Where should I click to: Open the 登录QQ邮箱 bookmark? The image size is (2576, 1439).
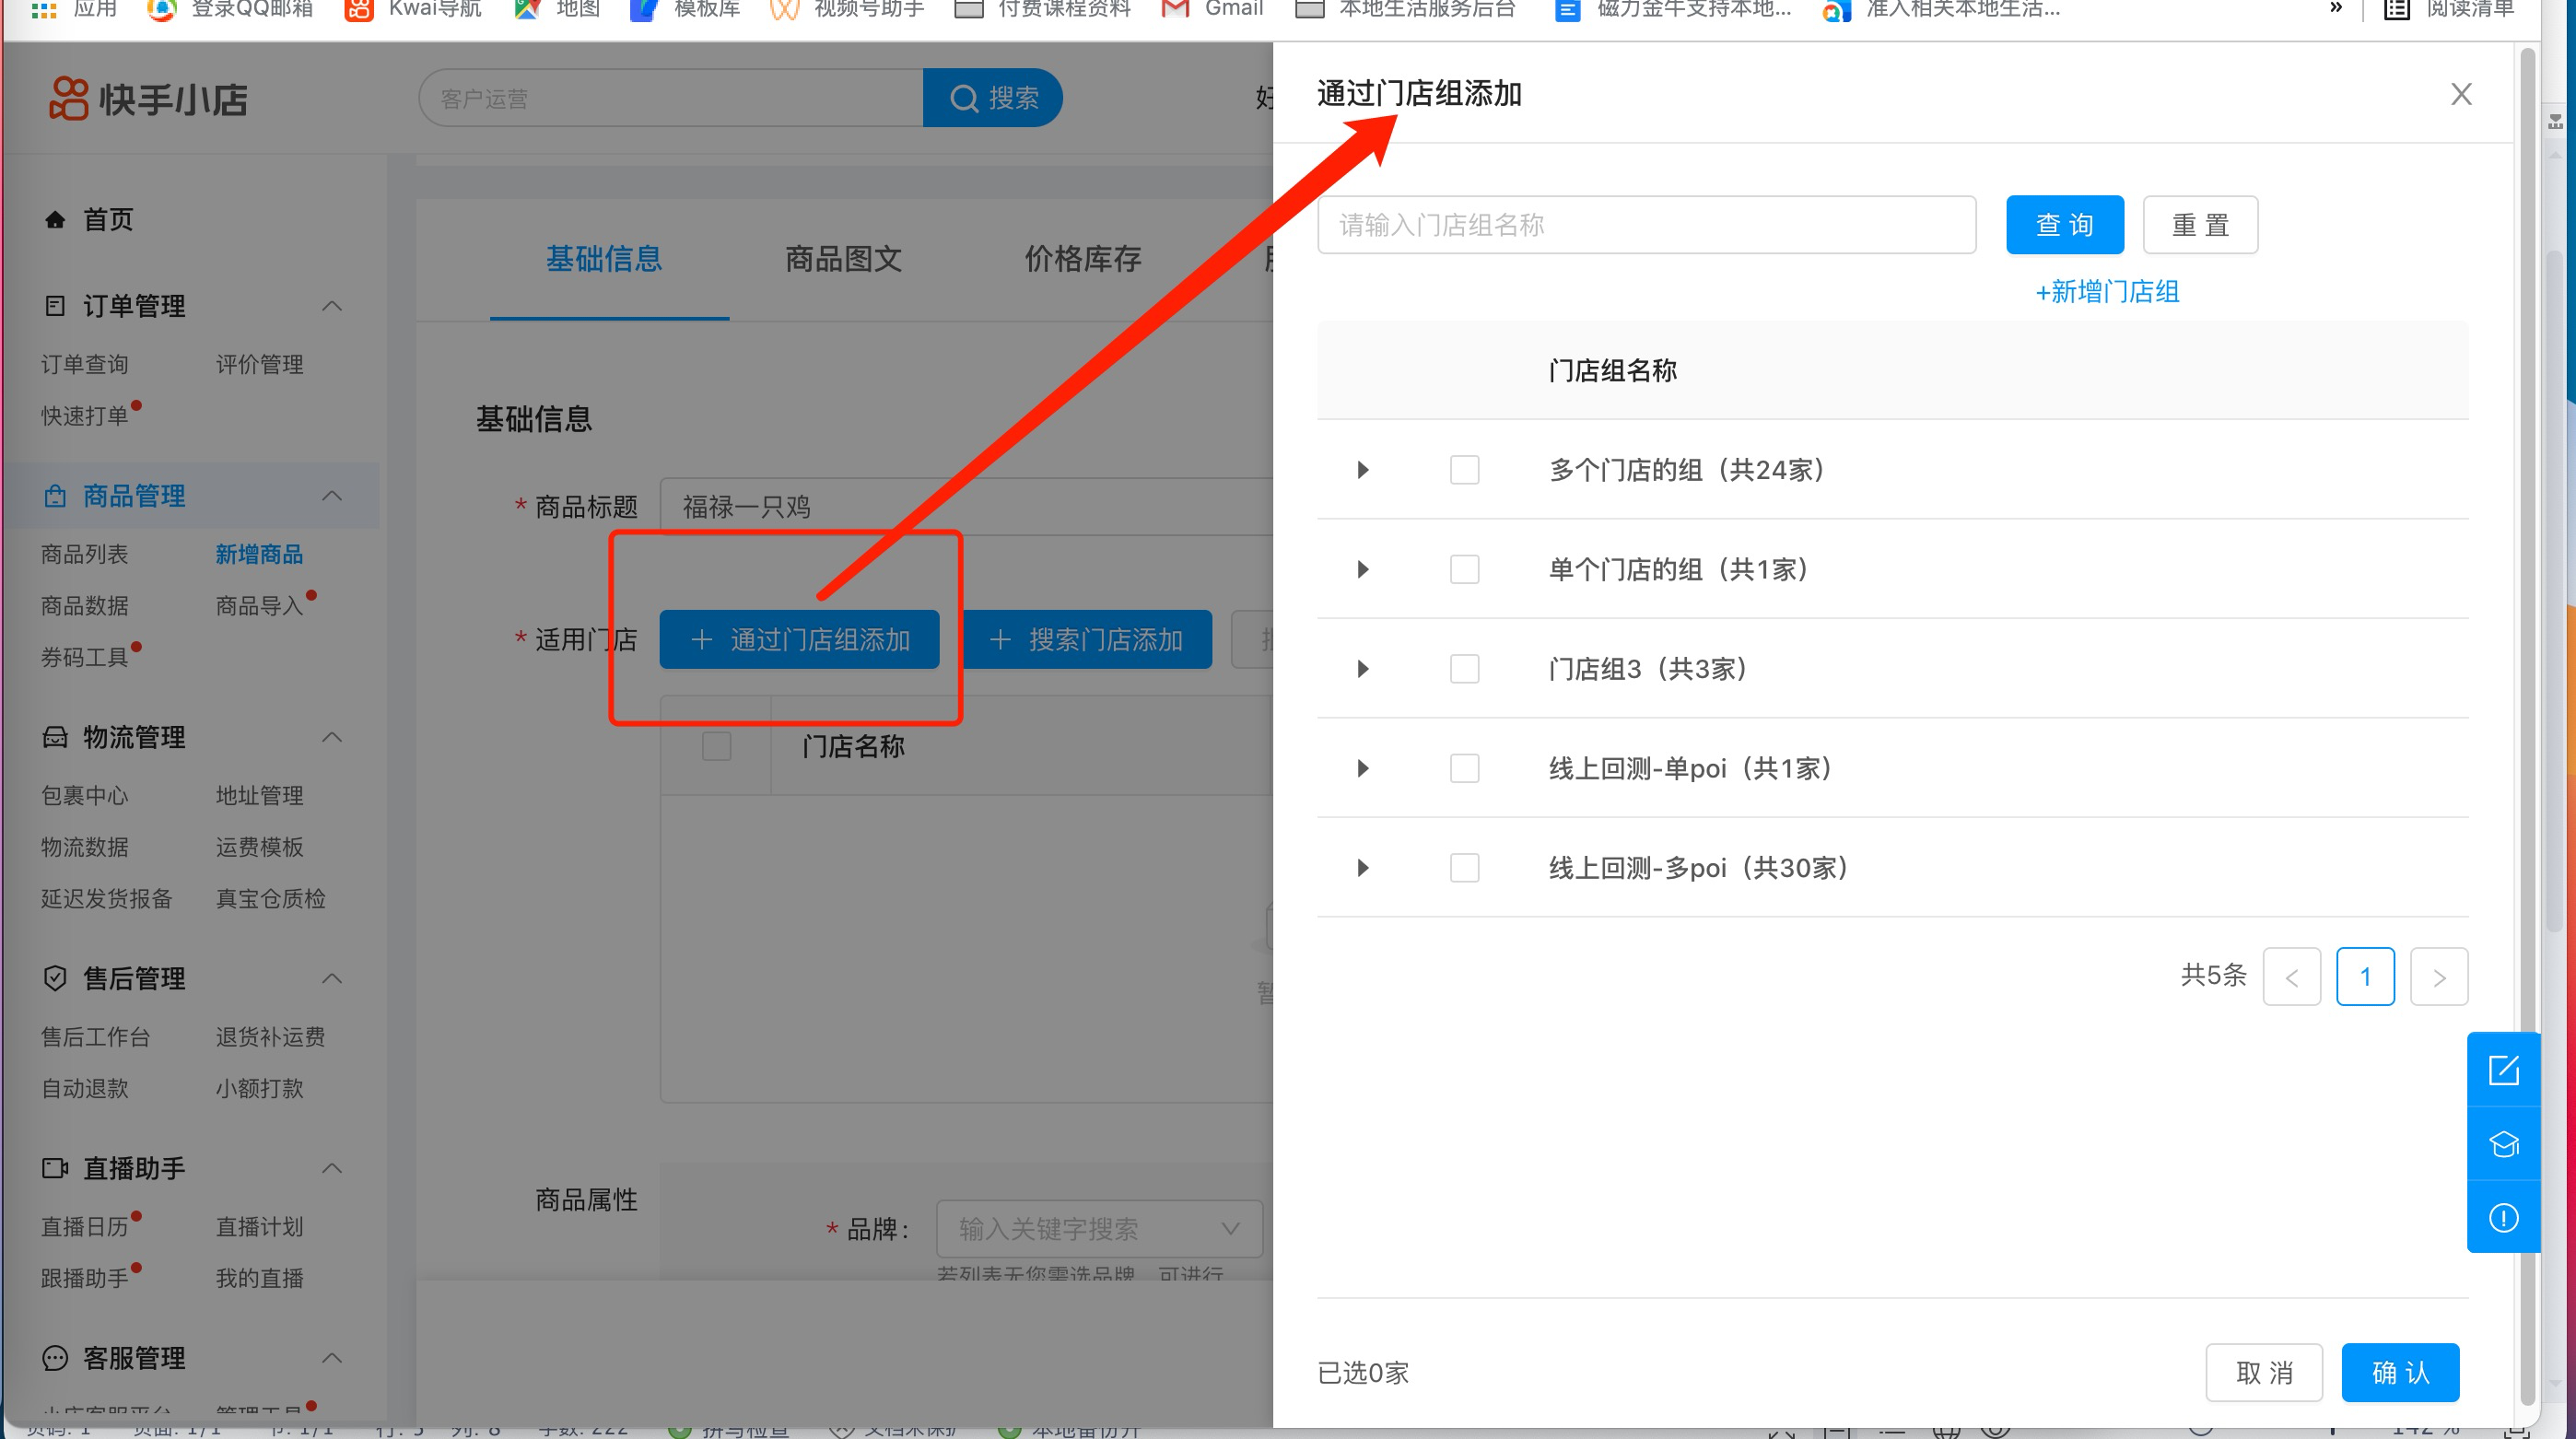(231, 9)
